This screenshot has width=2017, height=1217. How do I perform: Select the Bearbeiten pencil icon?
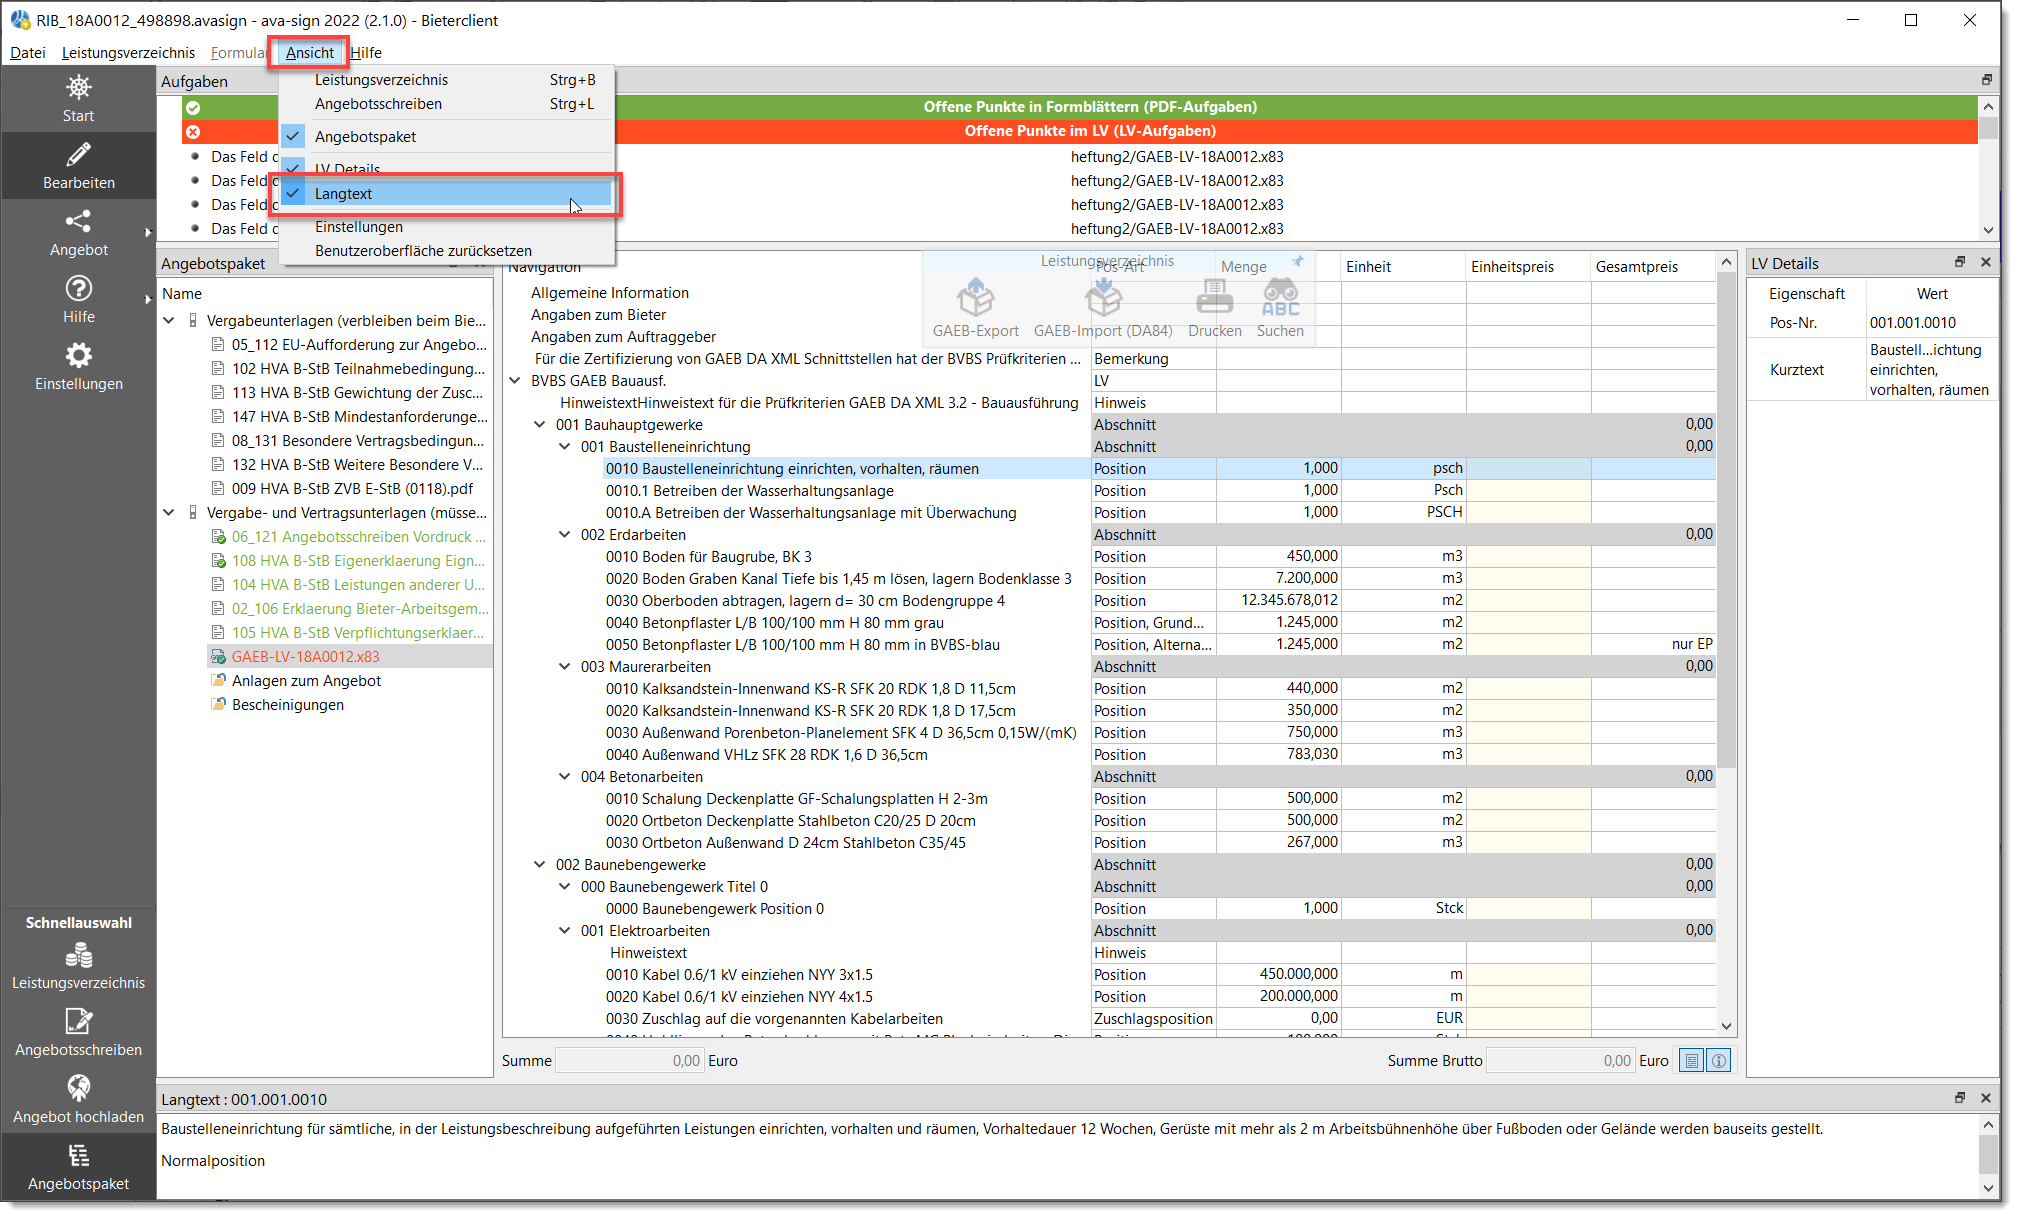(78, 155)
